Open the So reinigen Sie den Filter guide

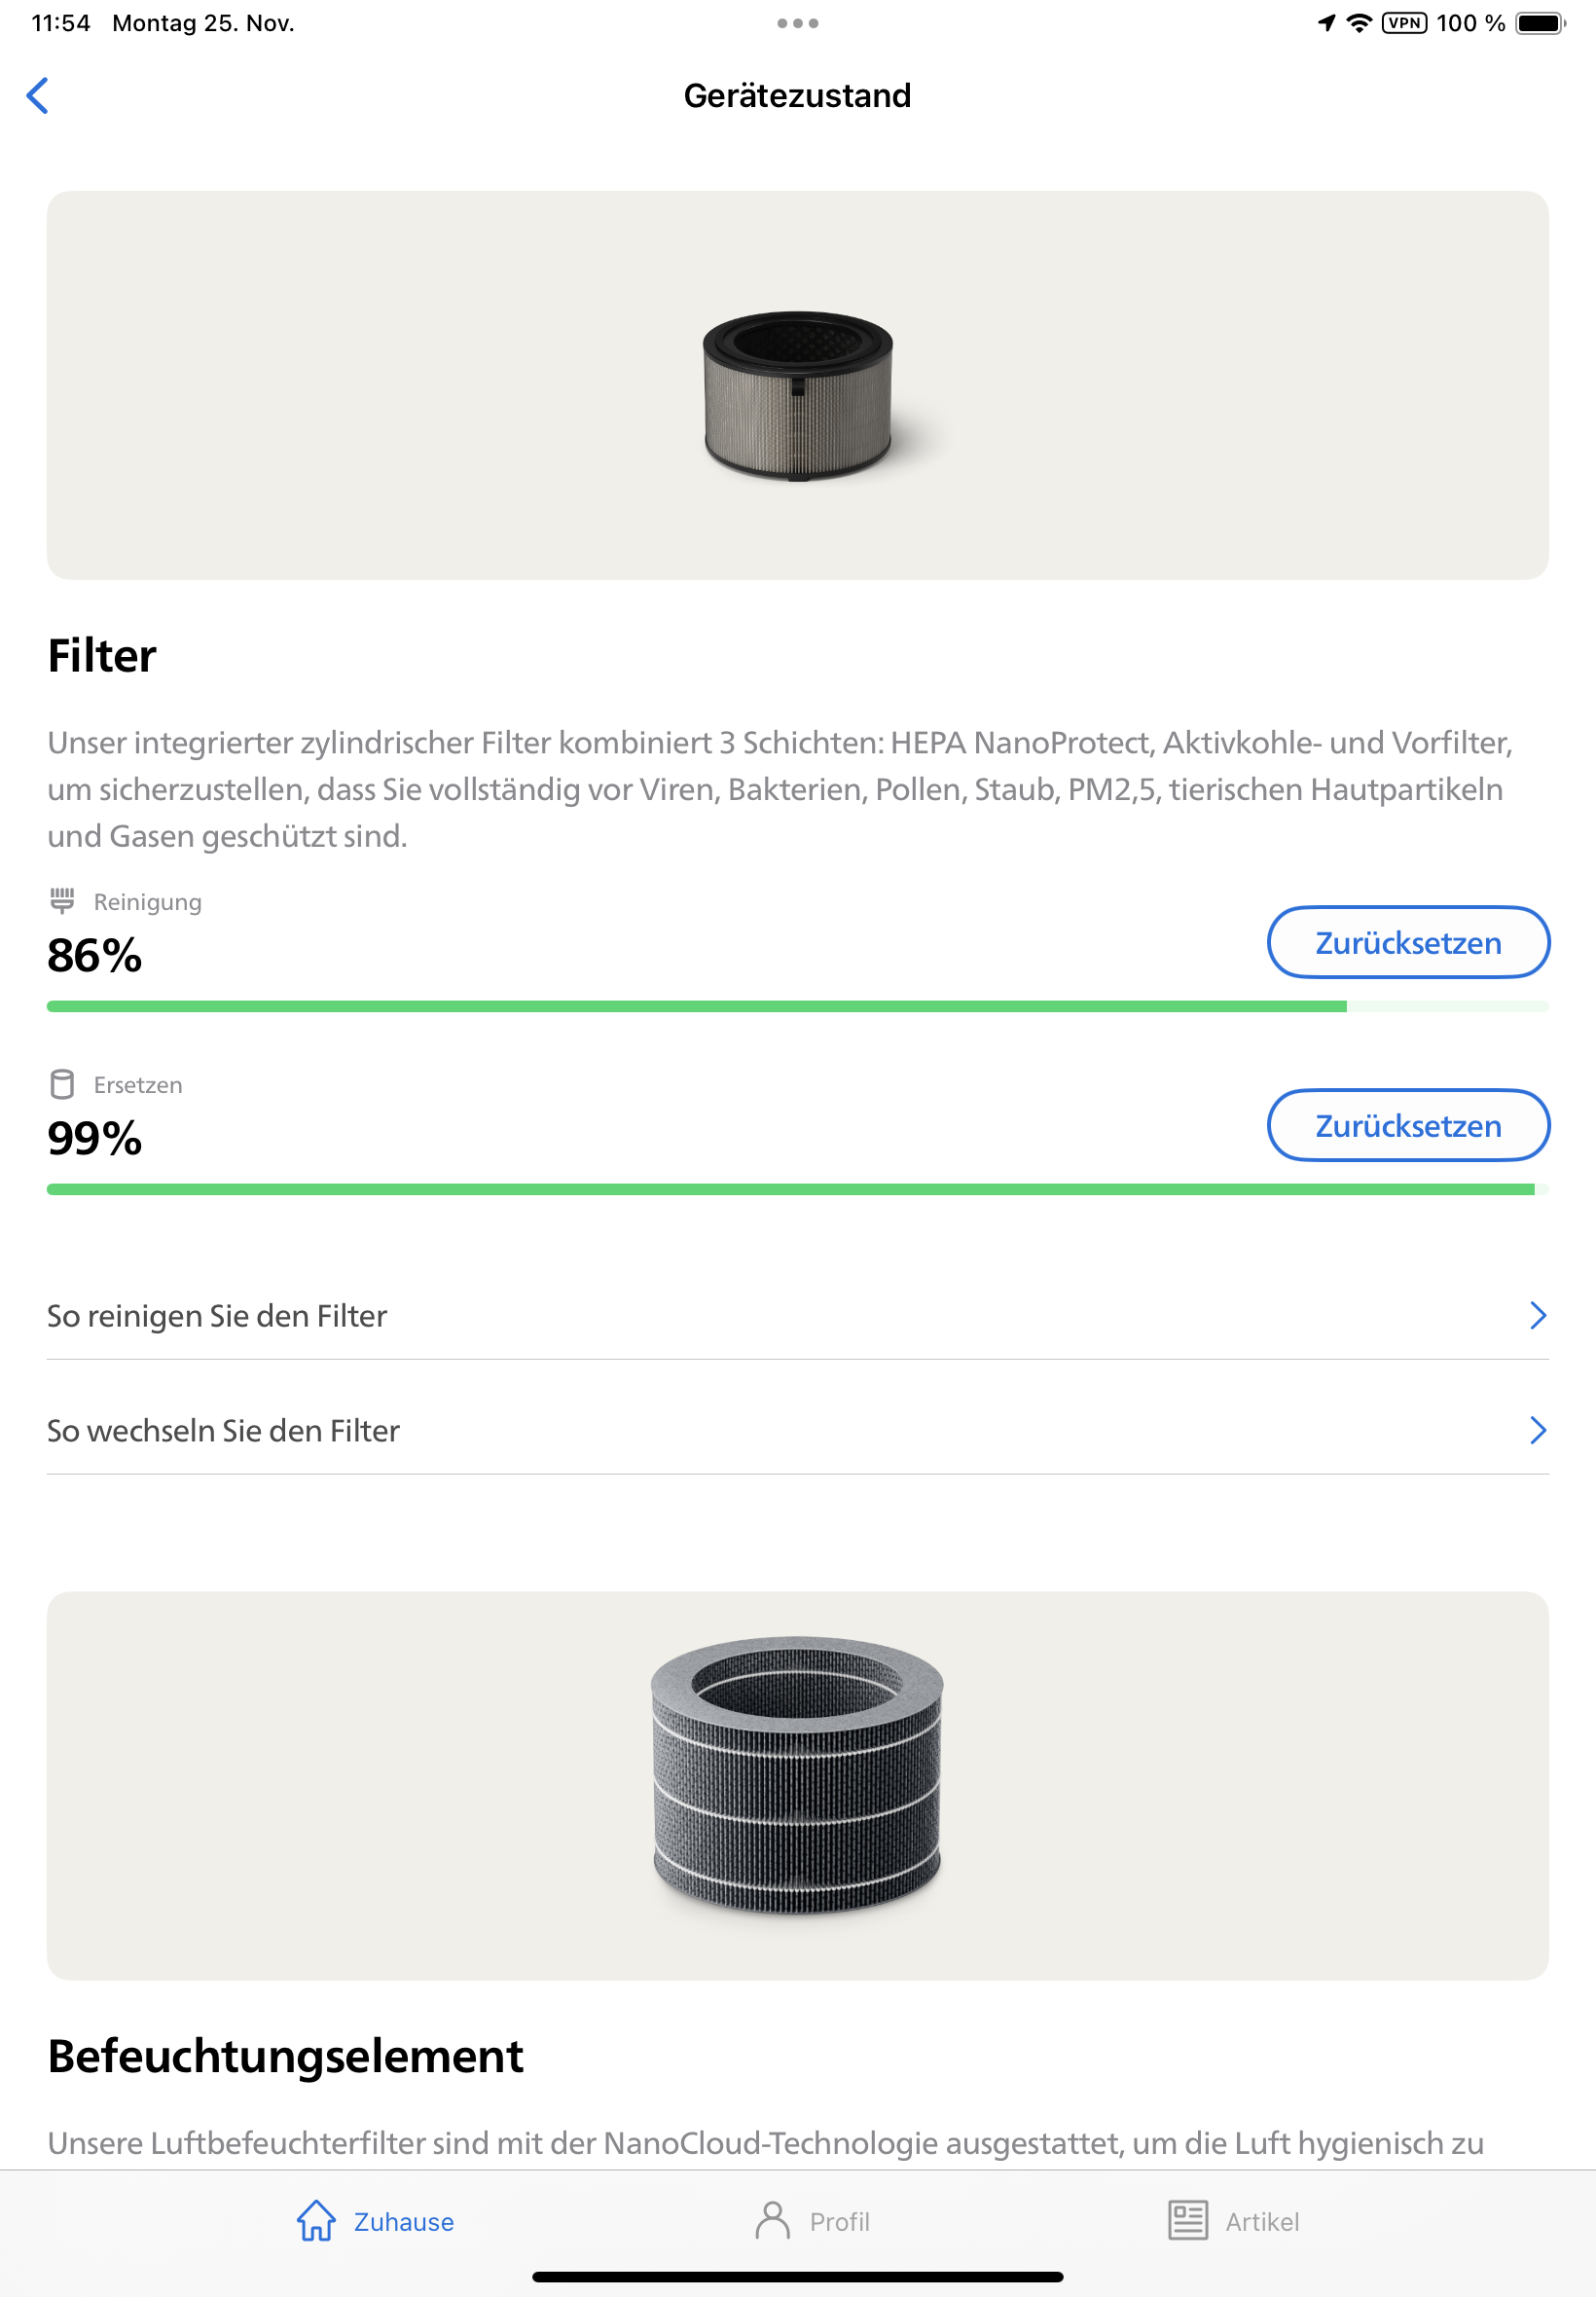tap(217, 1316)
